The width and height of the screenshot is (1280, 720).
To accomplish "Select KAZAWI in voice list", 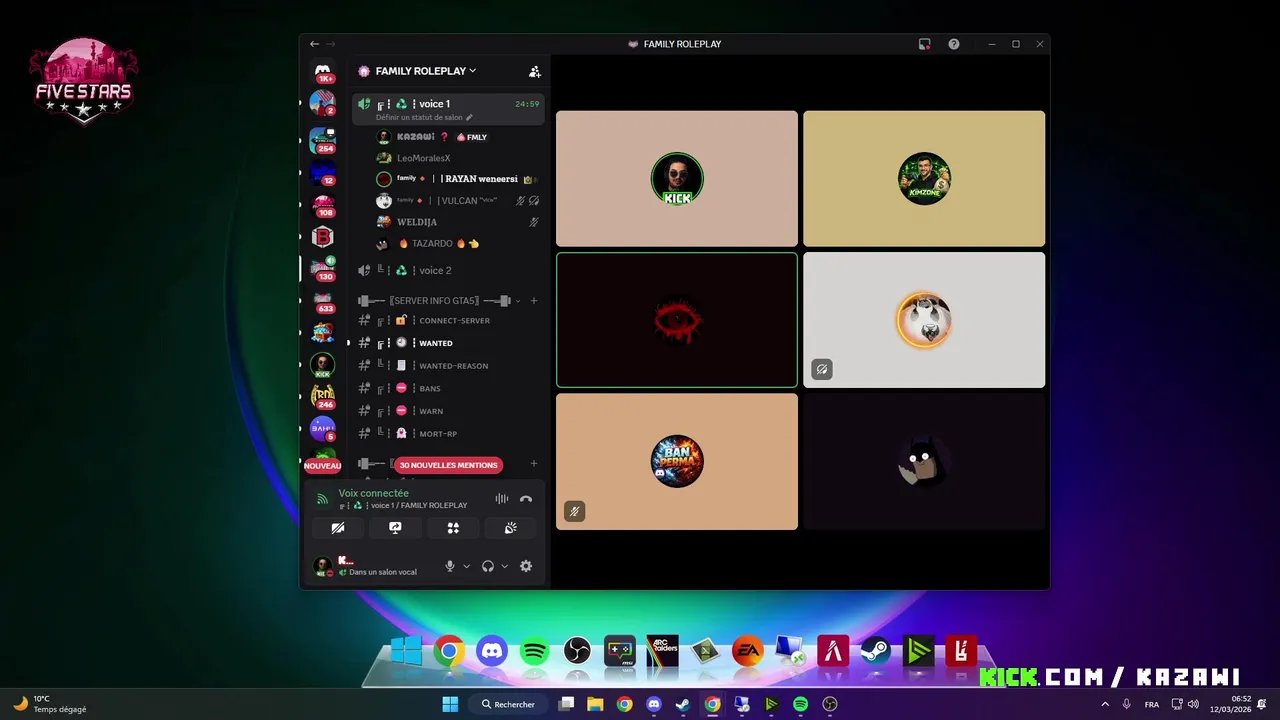I will (x=458, y=137).
